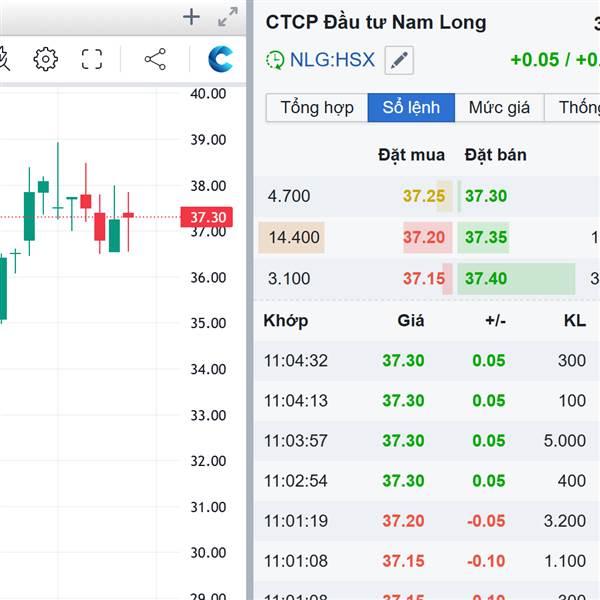Viewport: 600px width, 600px height.
Task: Click the bid price 37.20 in order book
Action: point(424,237)
